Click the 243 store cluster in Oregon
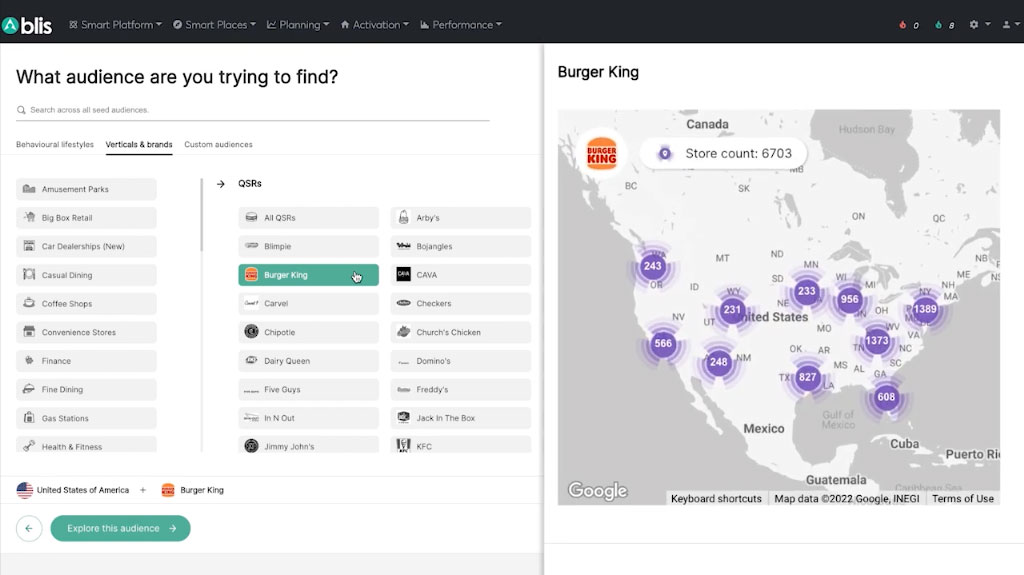Viewport: 1024px width, 575px height. (x=652, y=266)
